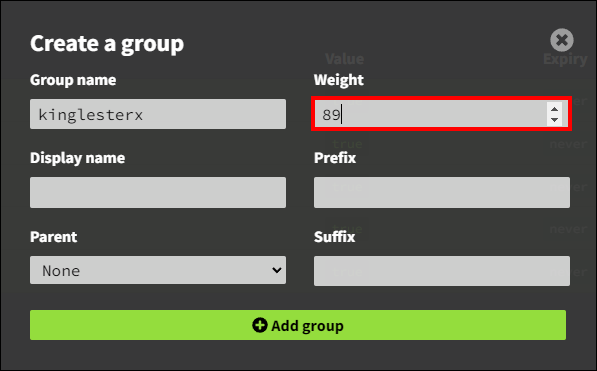This screenshot has height=371, width=597.
Task: Decrease Weight with the down arrow
Action: (x=554, y=120)
